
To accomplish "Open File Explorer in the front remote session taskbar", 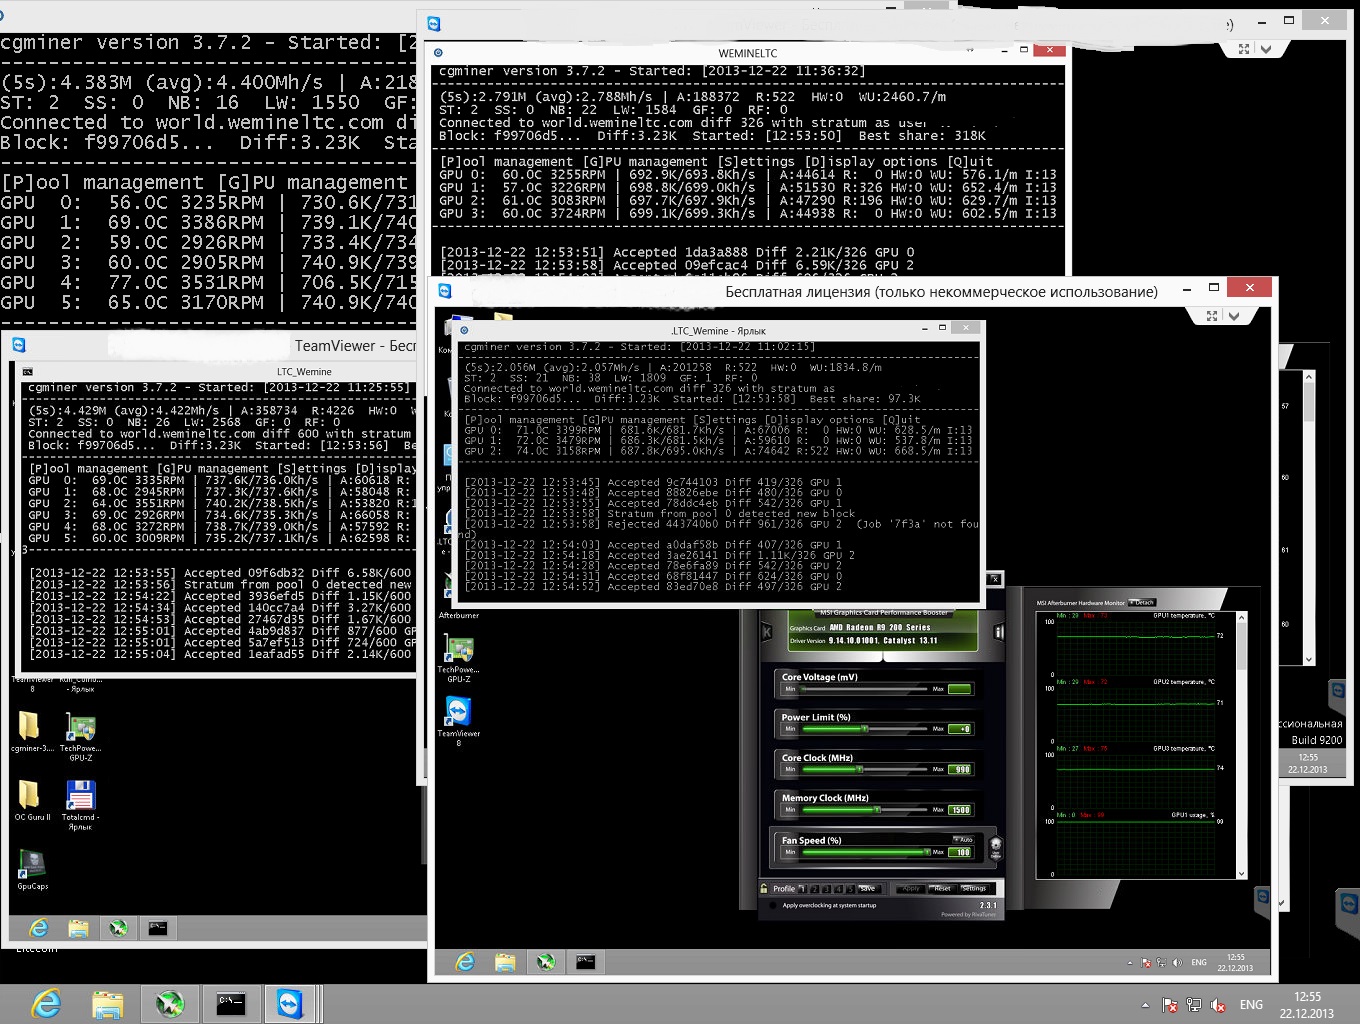I will (505, 962).
